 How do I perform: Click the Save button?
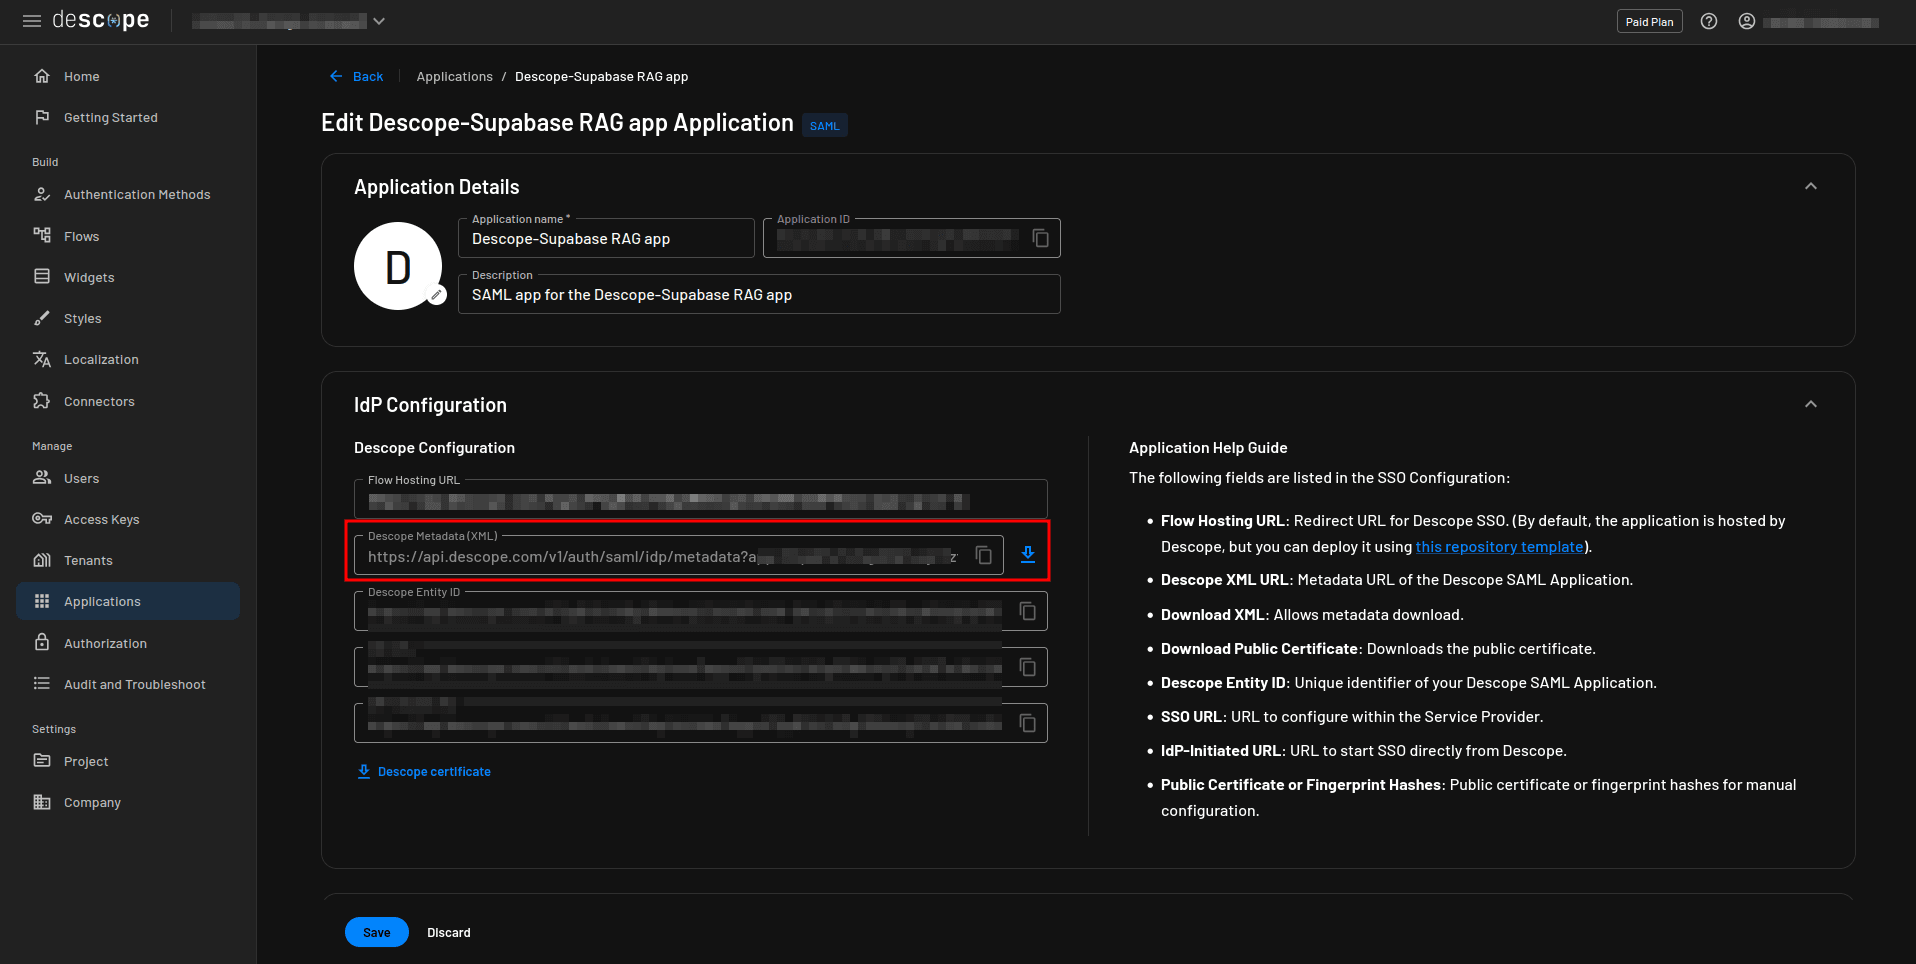(376, 932)
